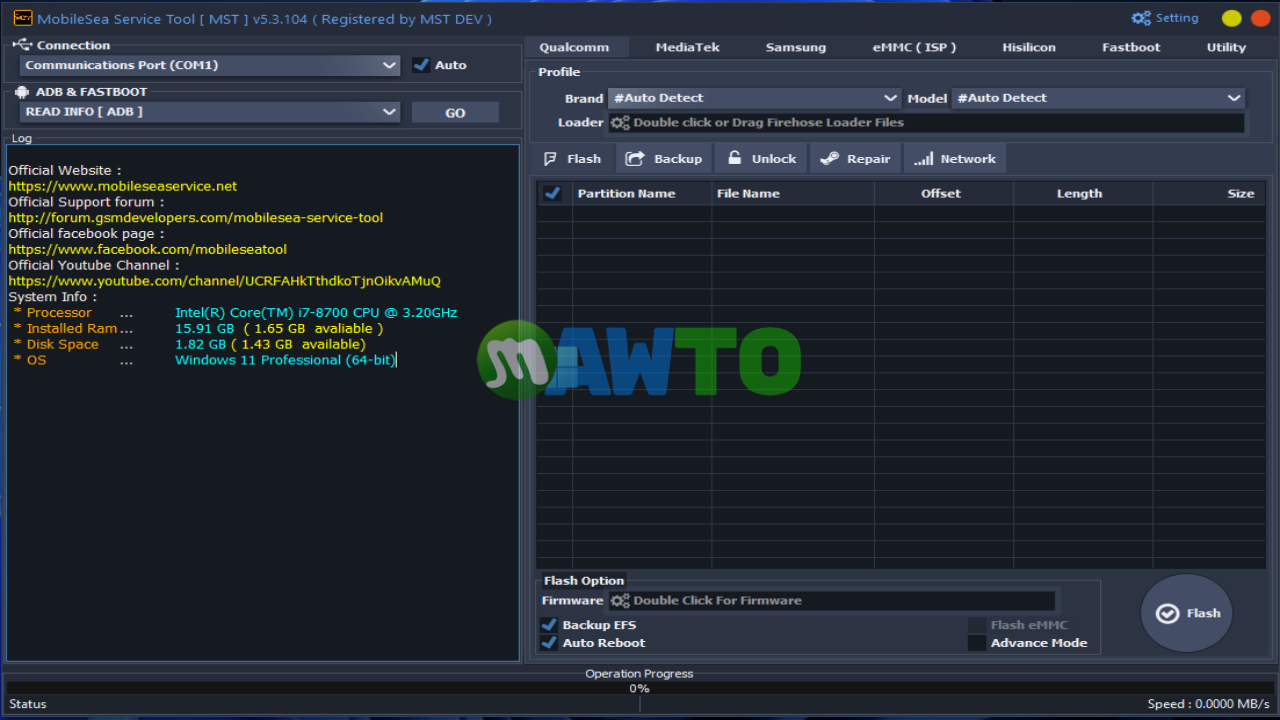
Task: Select the Backup sub-tab
Action: coord(664,159)
